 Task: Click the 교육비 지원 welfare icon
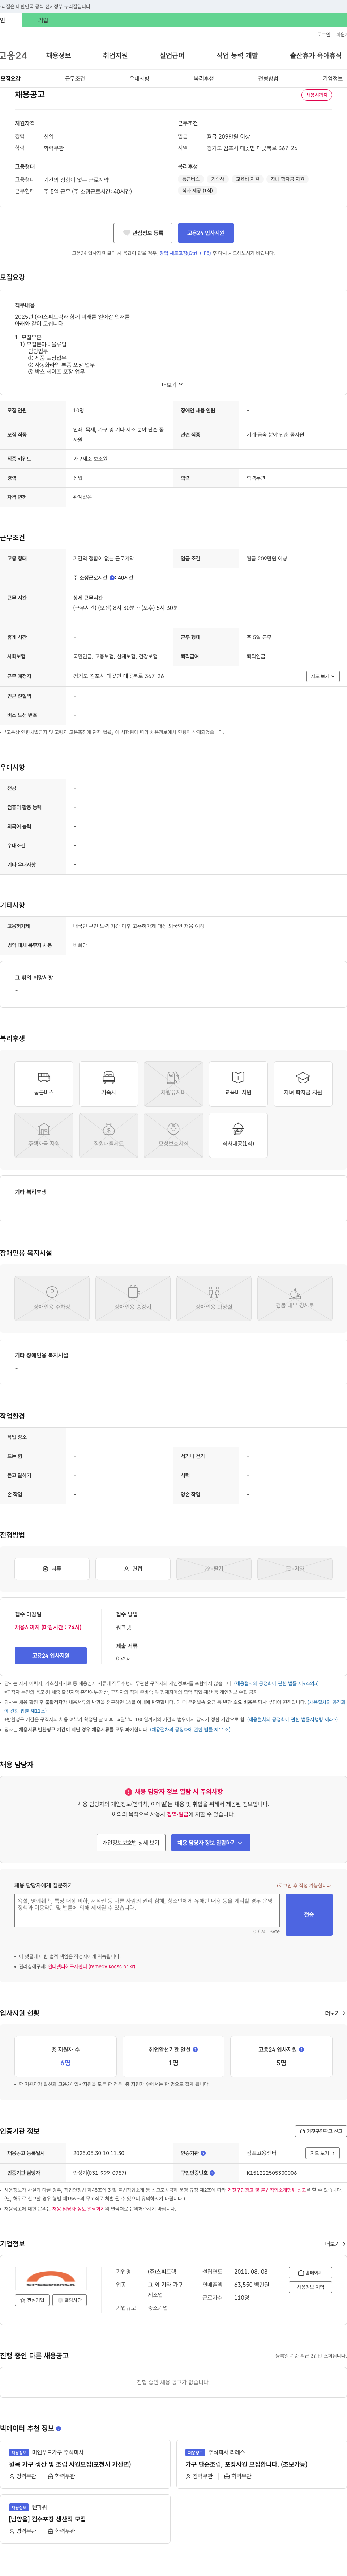click(x=238, y=1084)
